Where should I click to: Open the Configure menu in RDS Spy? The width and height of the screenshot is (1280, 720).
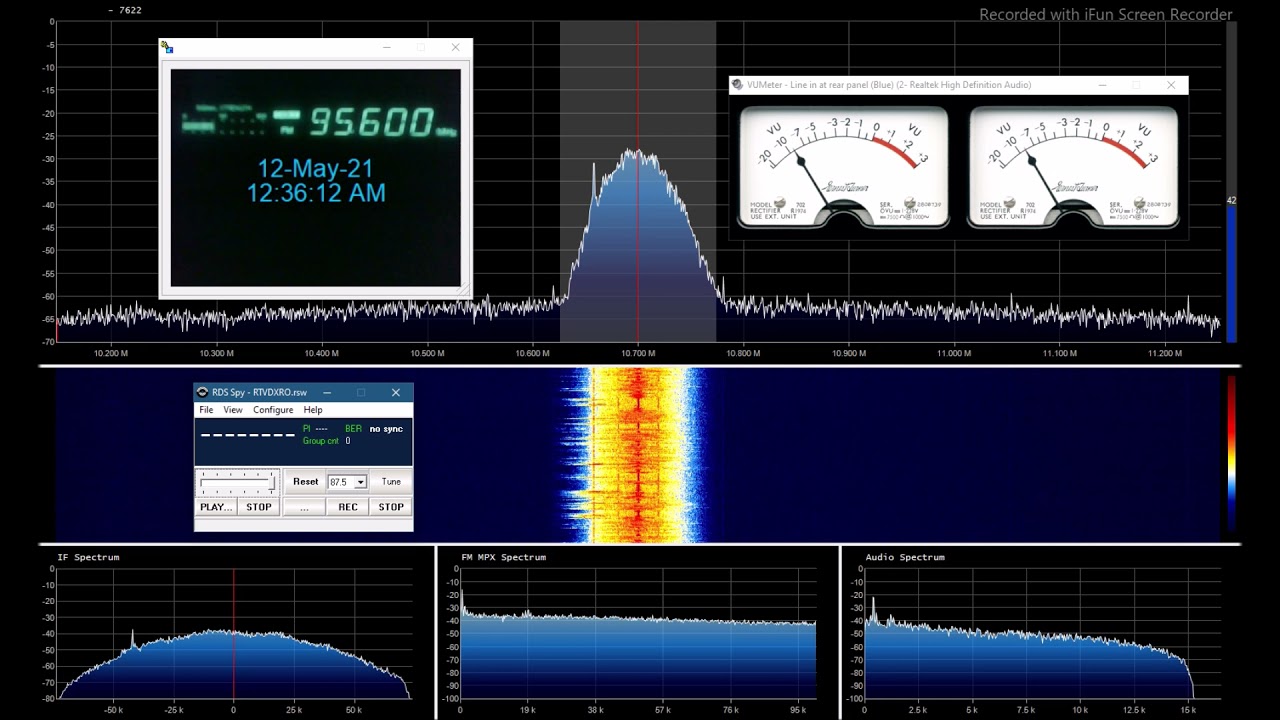pyautogui.click(x=273, y=410)
